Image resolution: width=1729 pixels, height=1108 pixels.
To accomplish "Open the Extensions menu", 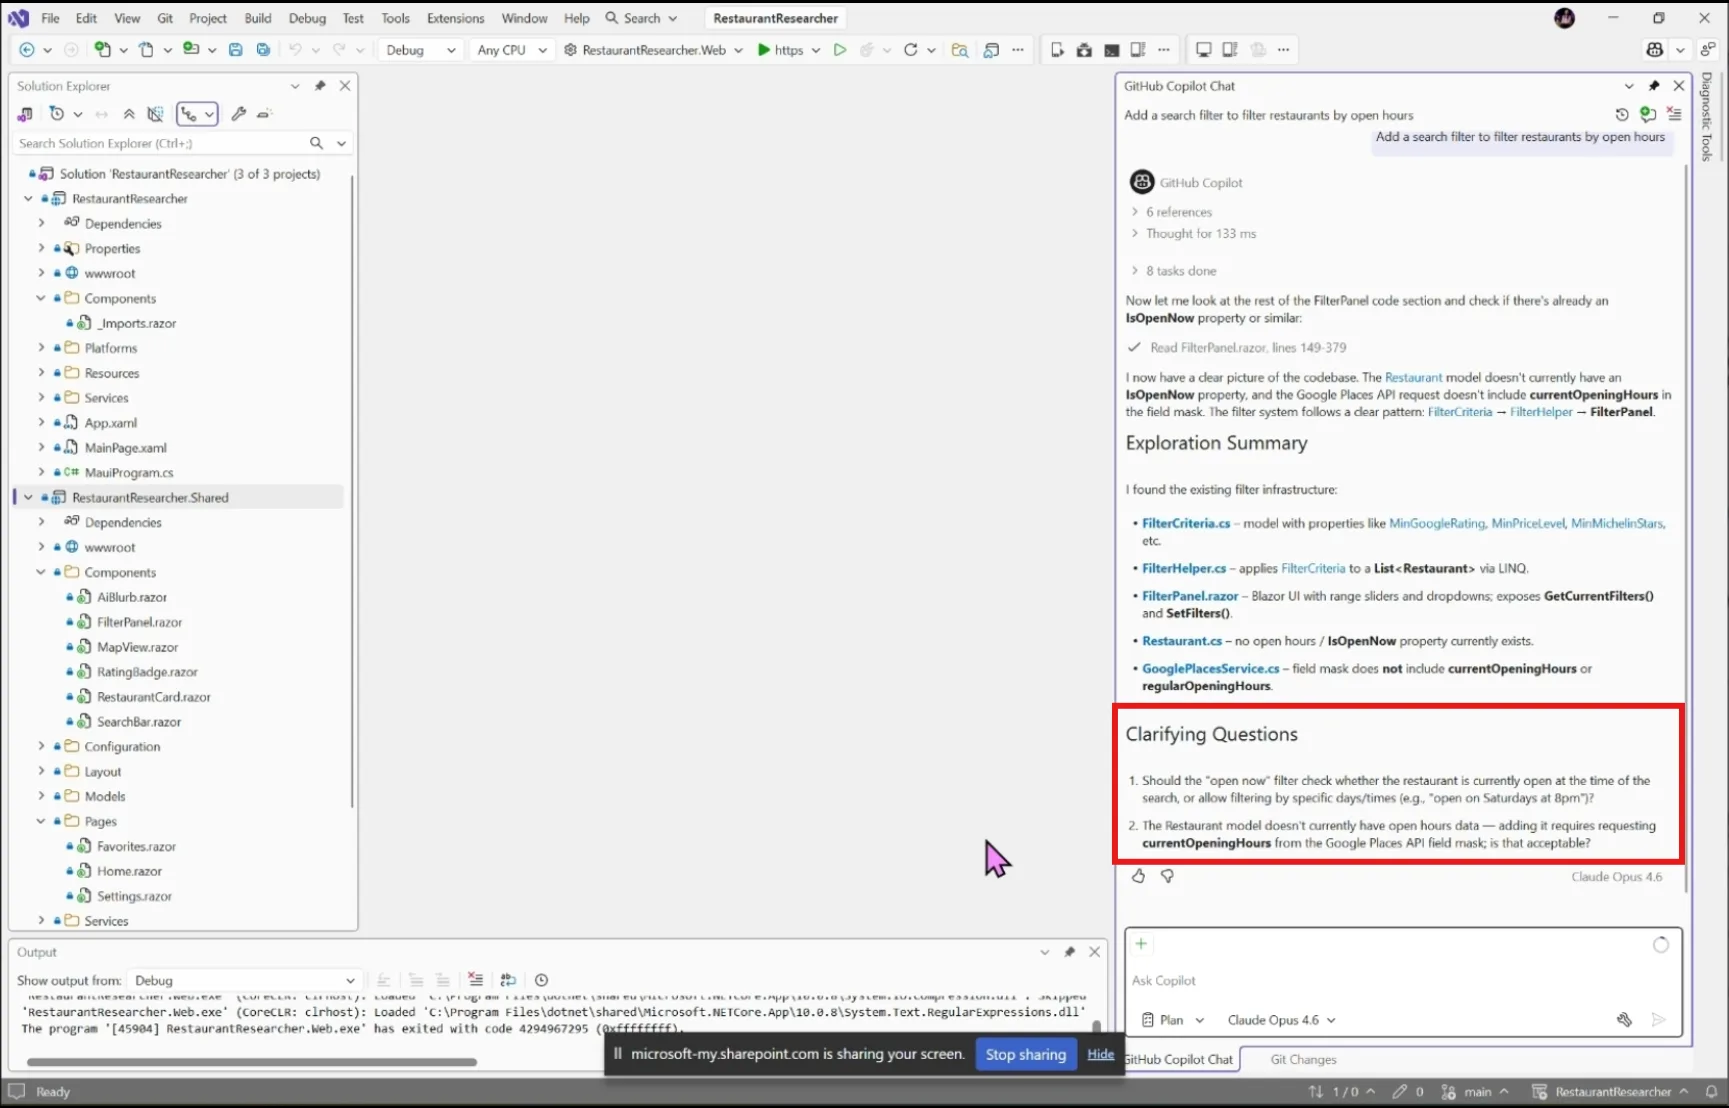I will (455, 18).
